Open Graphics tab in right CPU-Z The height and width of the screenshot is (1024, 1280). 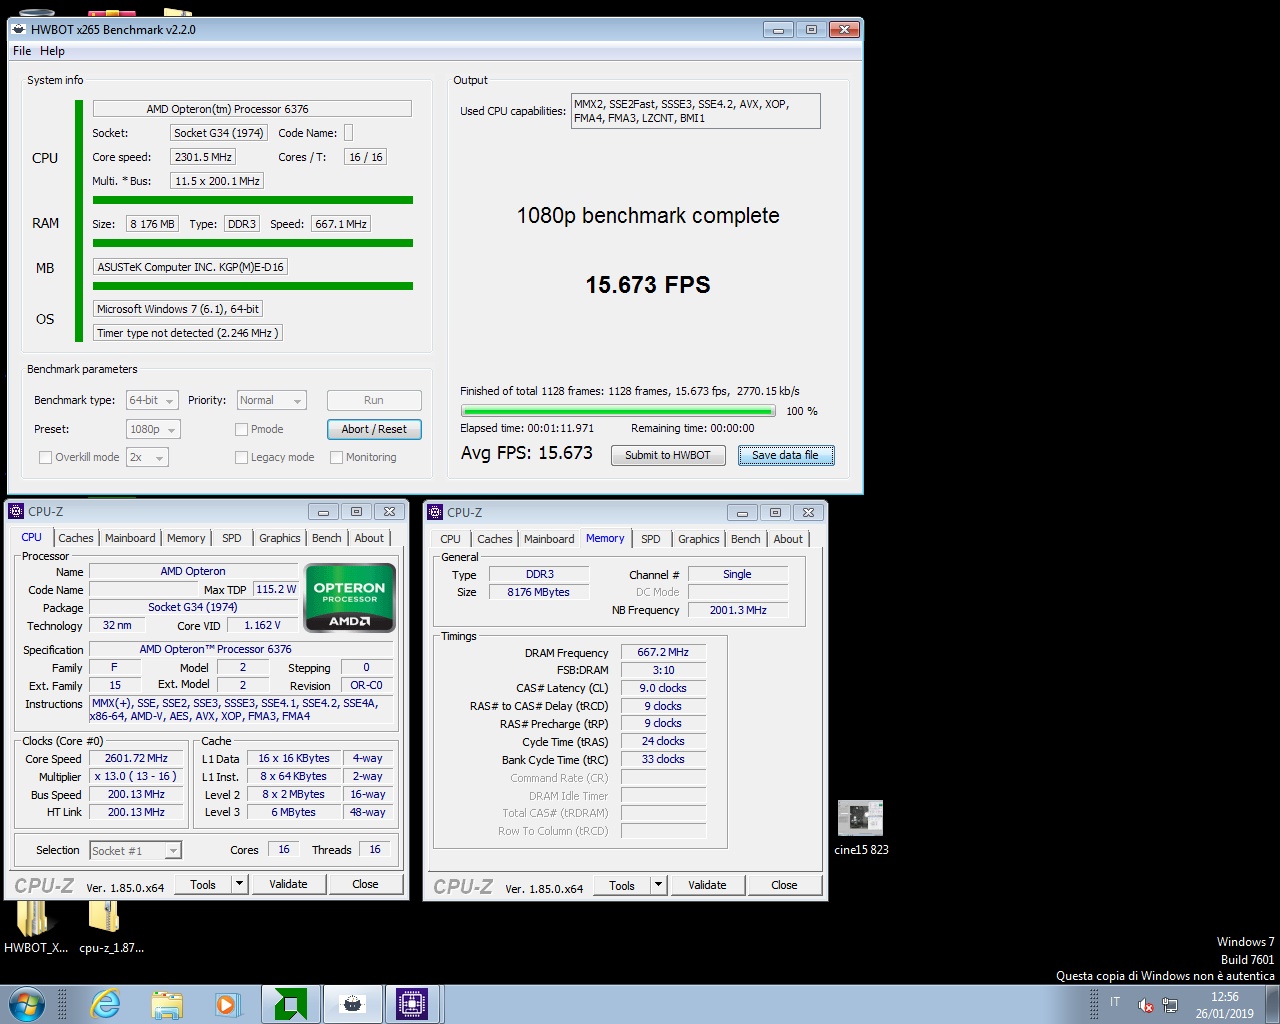click(698, 539)
